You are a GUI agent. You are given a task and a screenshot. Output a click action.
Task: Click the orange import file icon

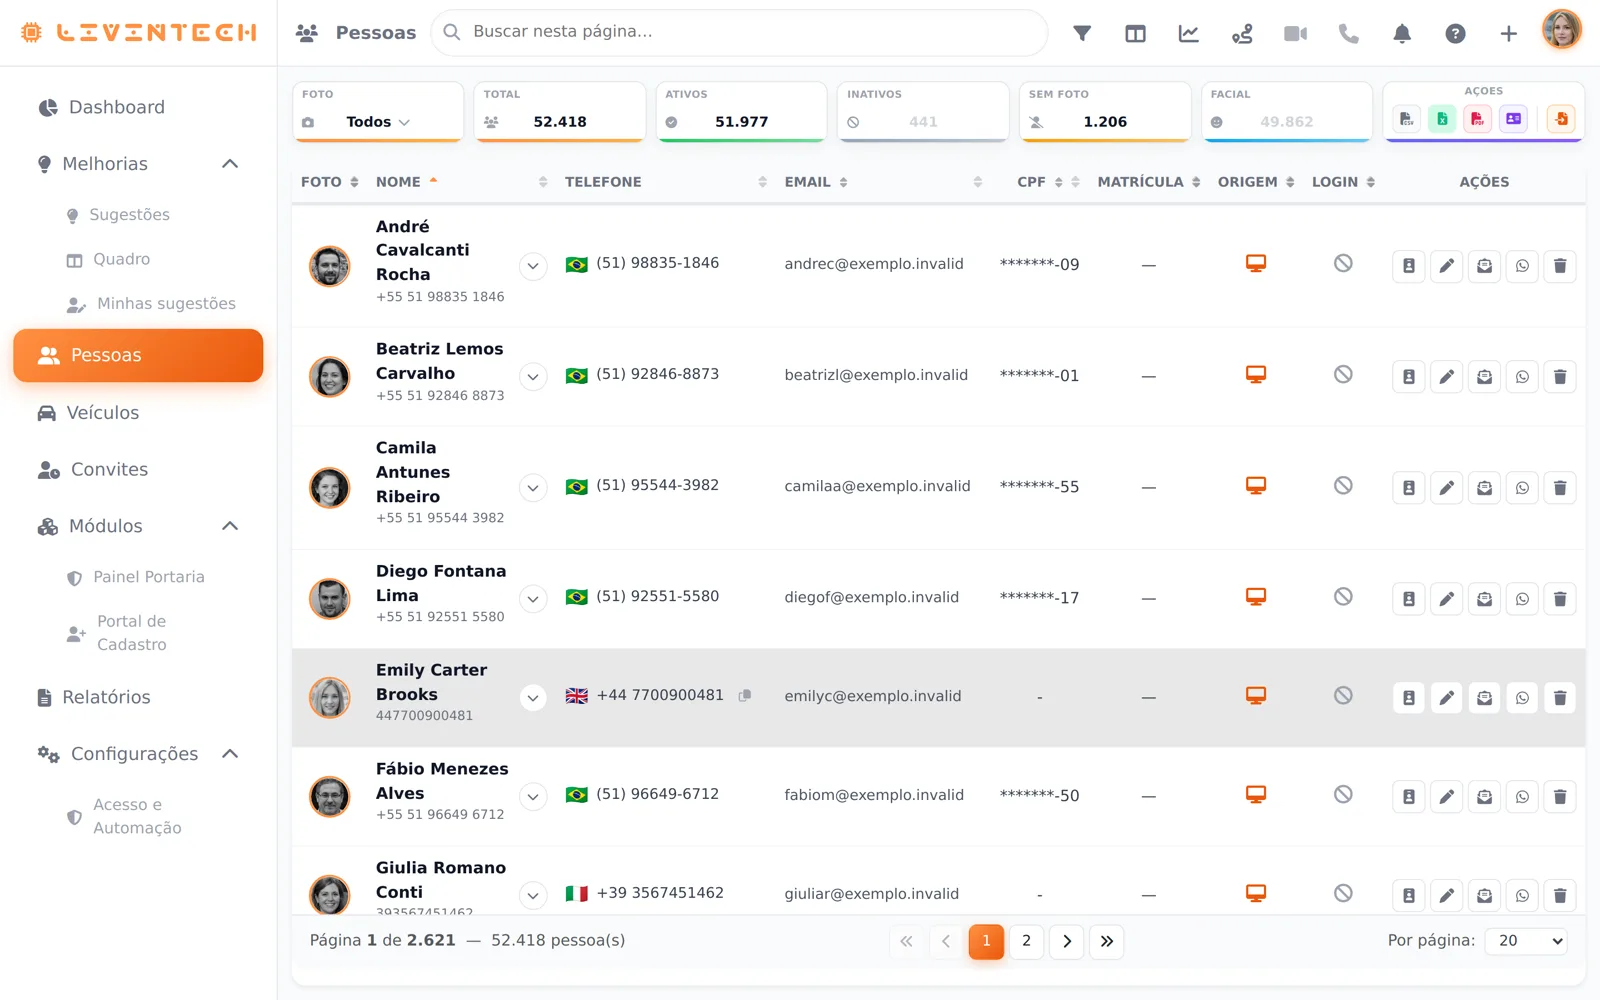pos(1560,119)
